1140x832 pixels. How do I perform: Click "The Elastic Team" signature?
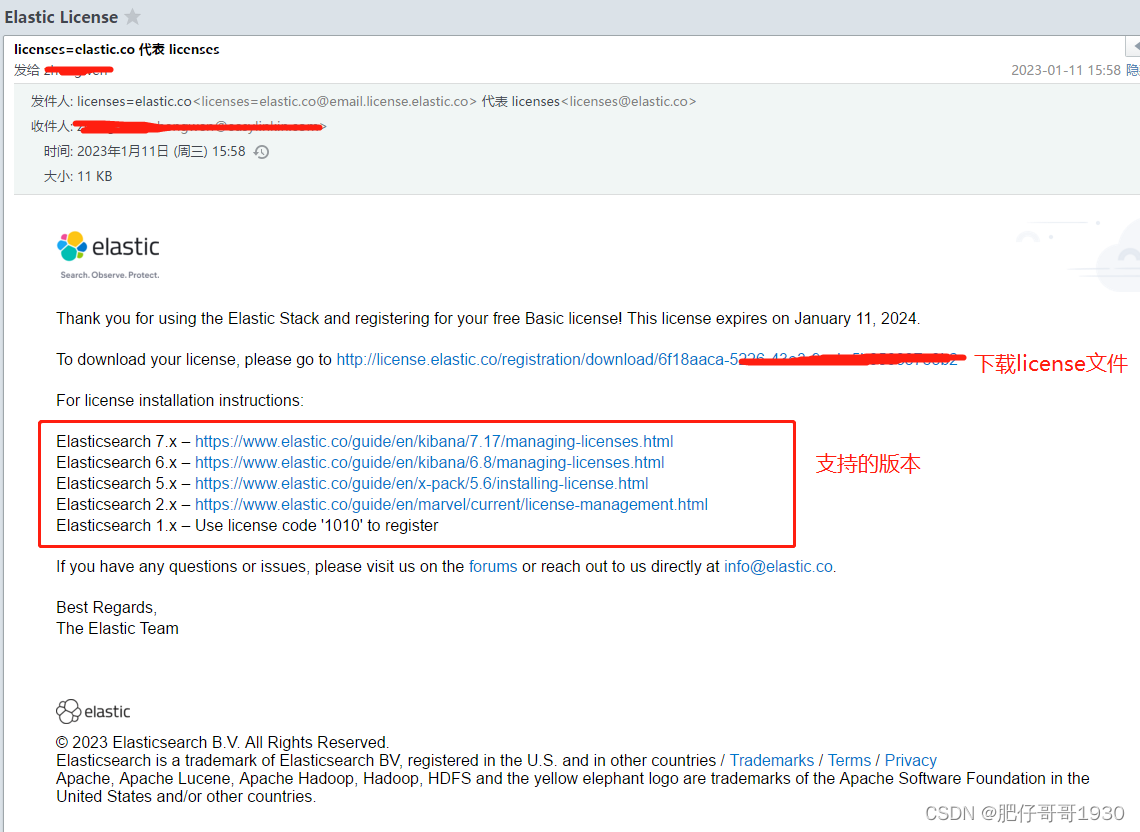pyautogui.click(x=117, y=628)
